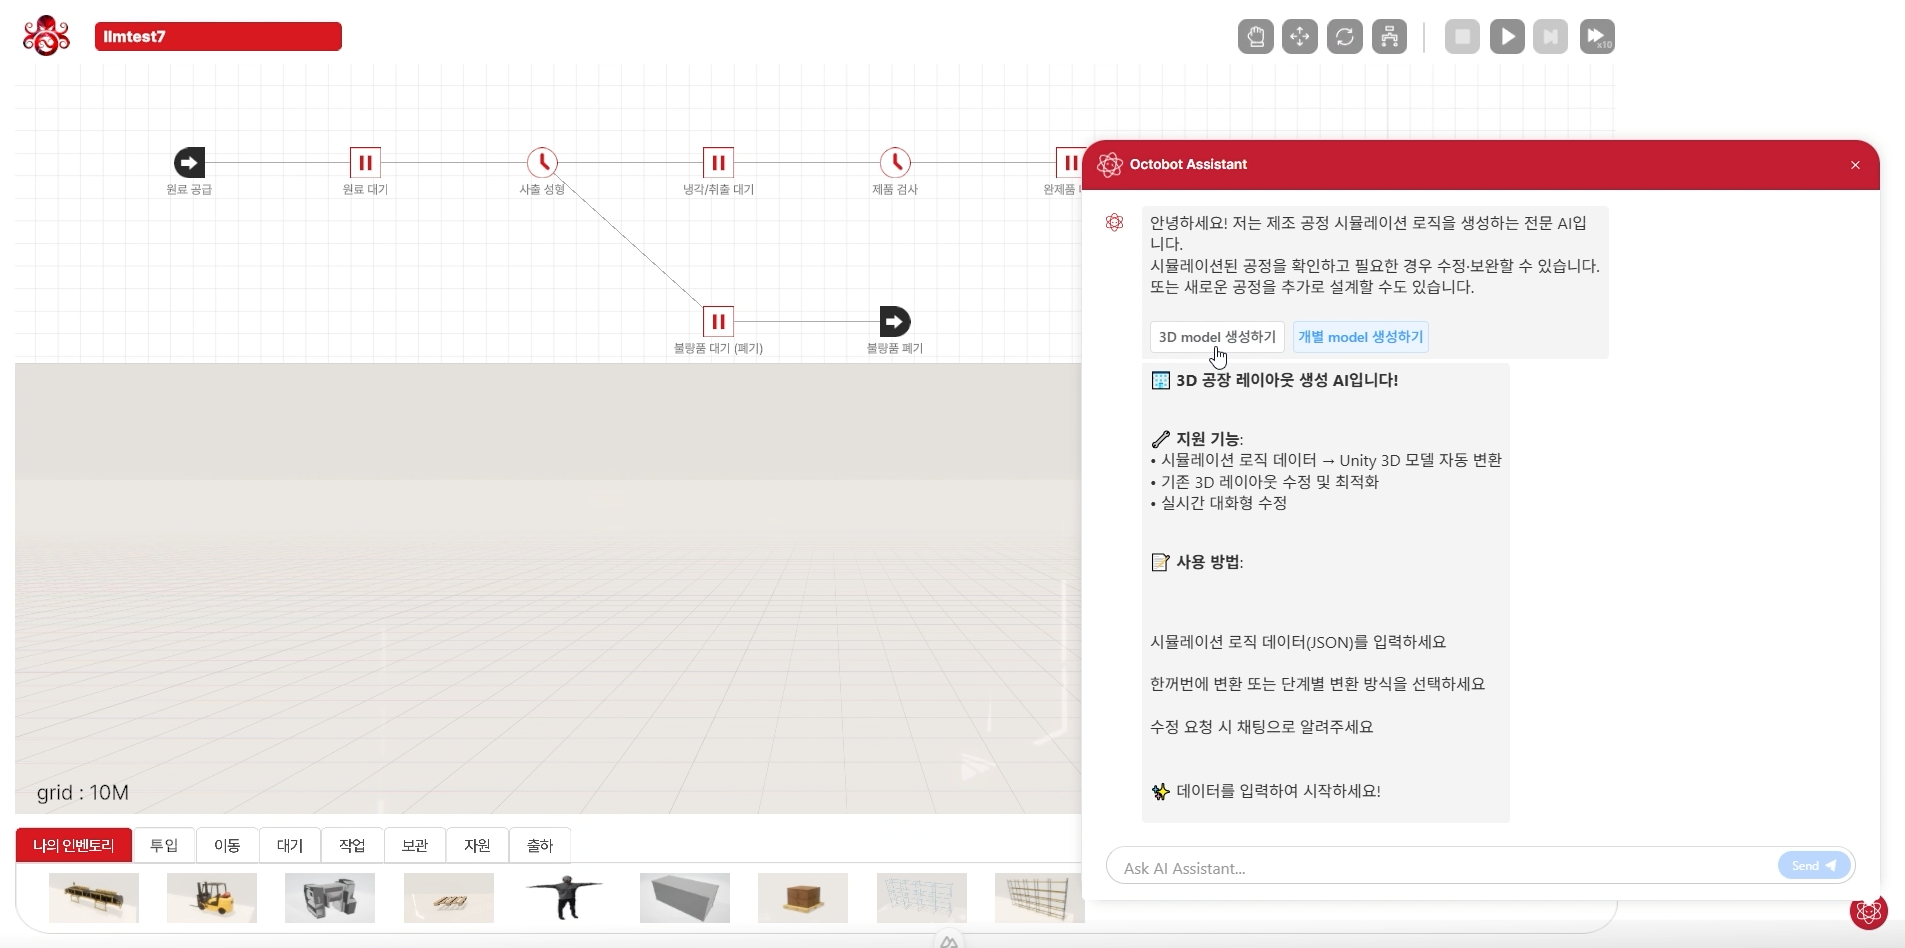Click the llmtest7 project name field

coord(218,36)
